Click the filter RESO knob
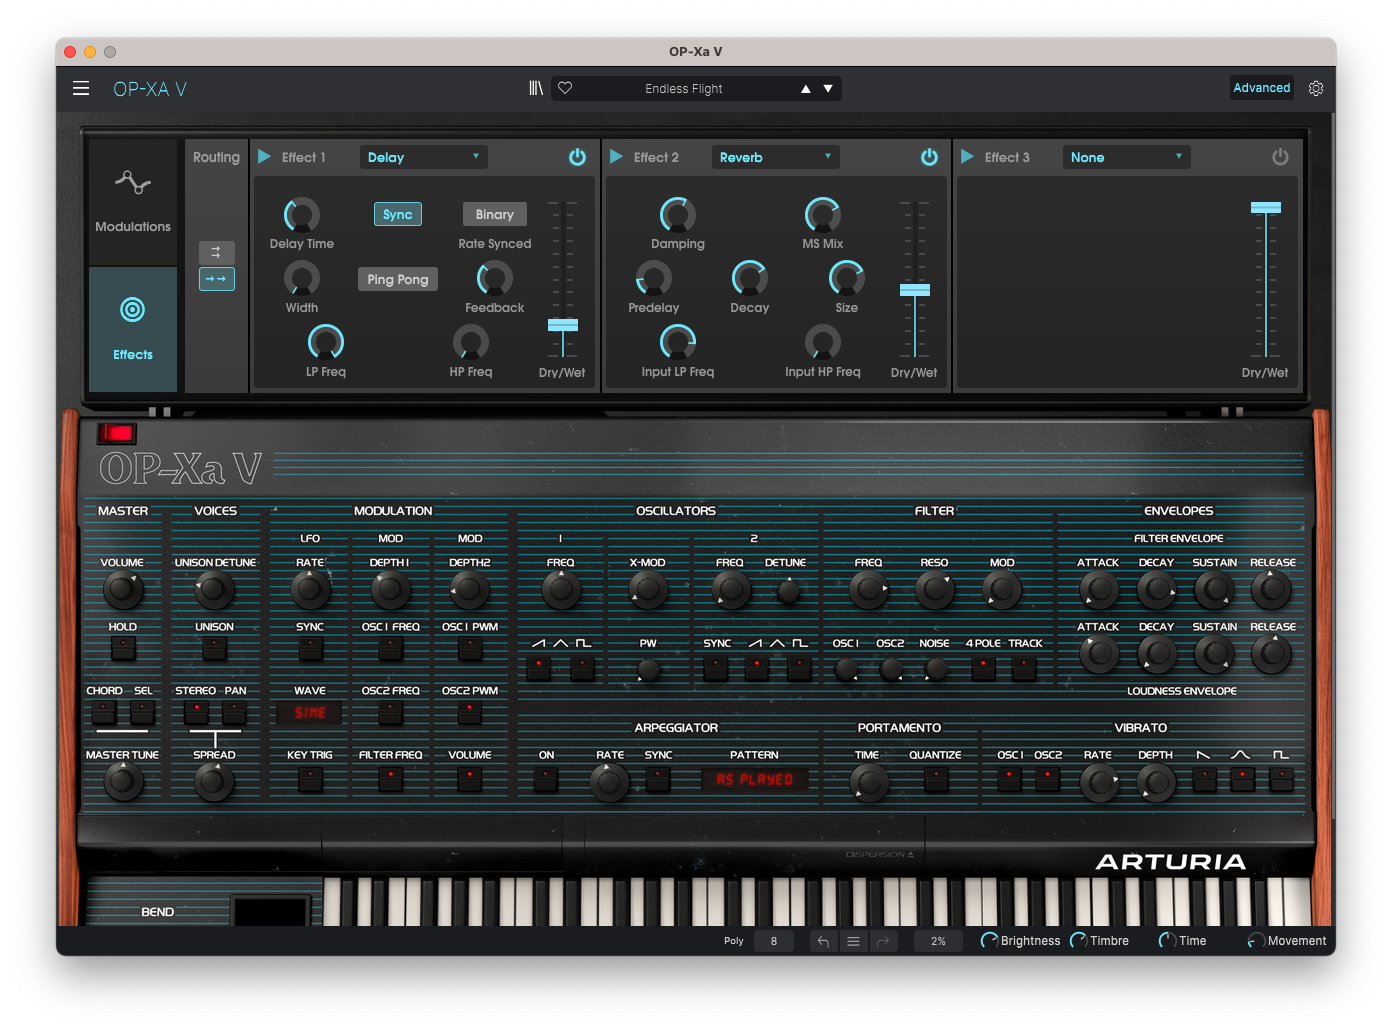Viewport: 1392px width, 1030px height. pyautogui.click(x=935, y=590)
